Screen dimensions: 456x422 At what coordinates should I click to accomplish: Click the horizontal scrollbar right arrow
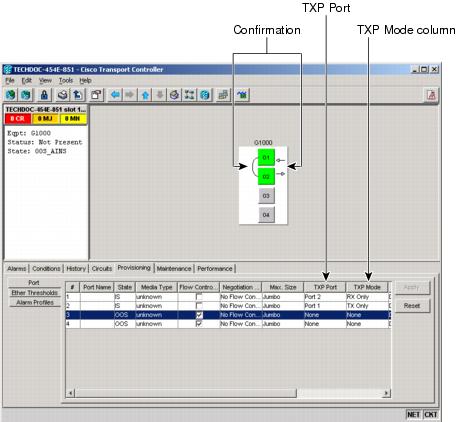386,393
